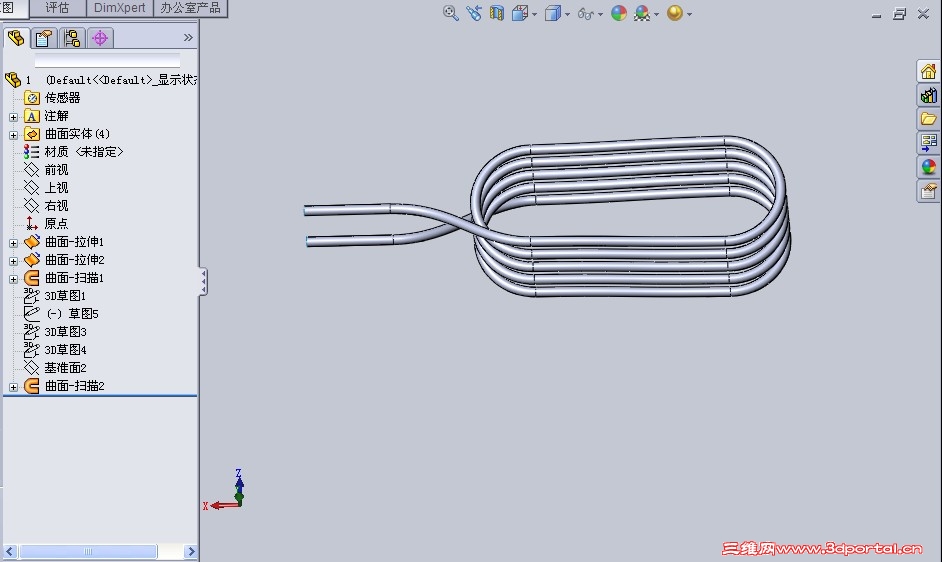Open Custom Properties task pane icon

pos(928,191)
